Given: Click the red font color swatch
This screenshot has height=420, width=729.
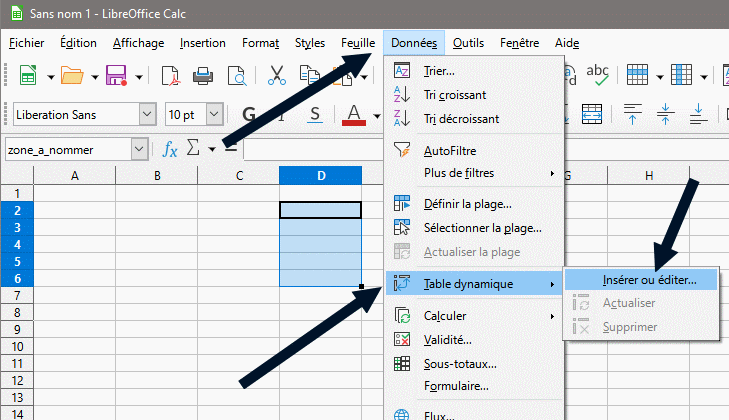Looking at the screenshot, I should (352, 113).
